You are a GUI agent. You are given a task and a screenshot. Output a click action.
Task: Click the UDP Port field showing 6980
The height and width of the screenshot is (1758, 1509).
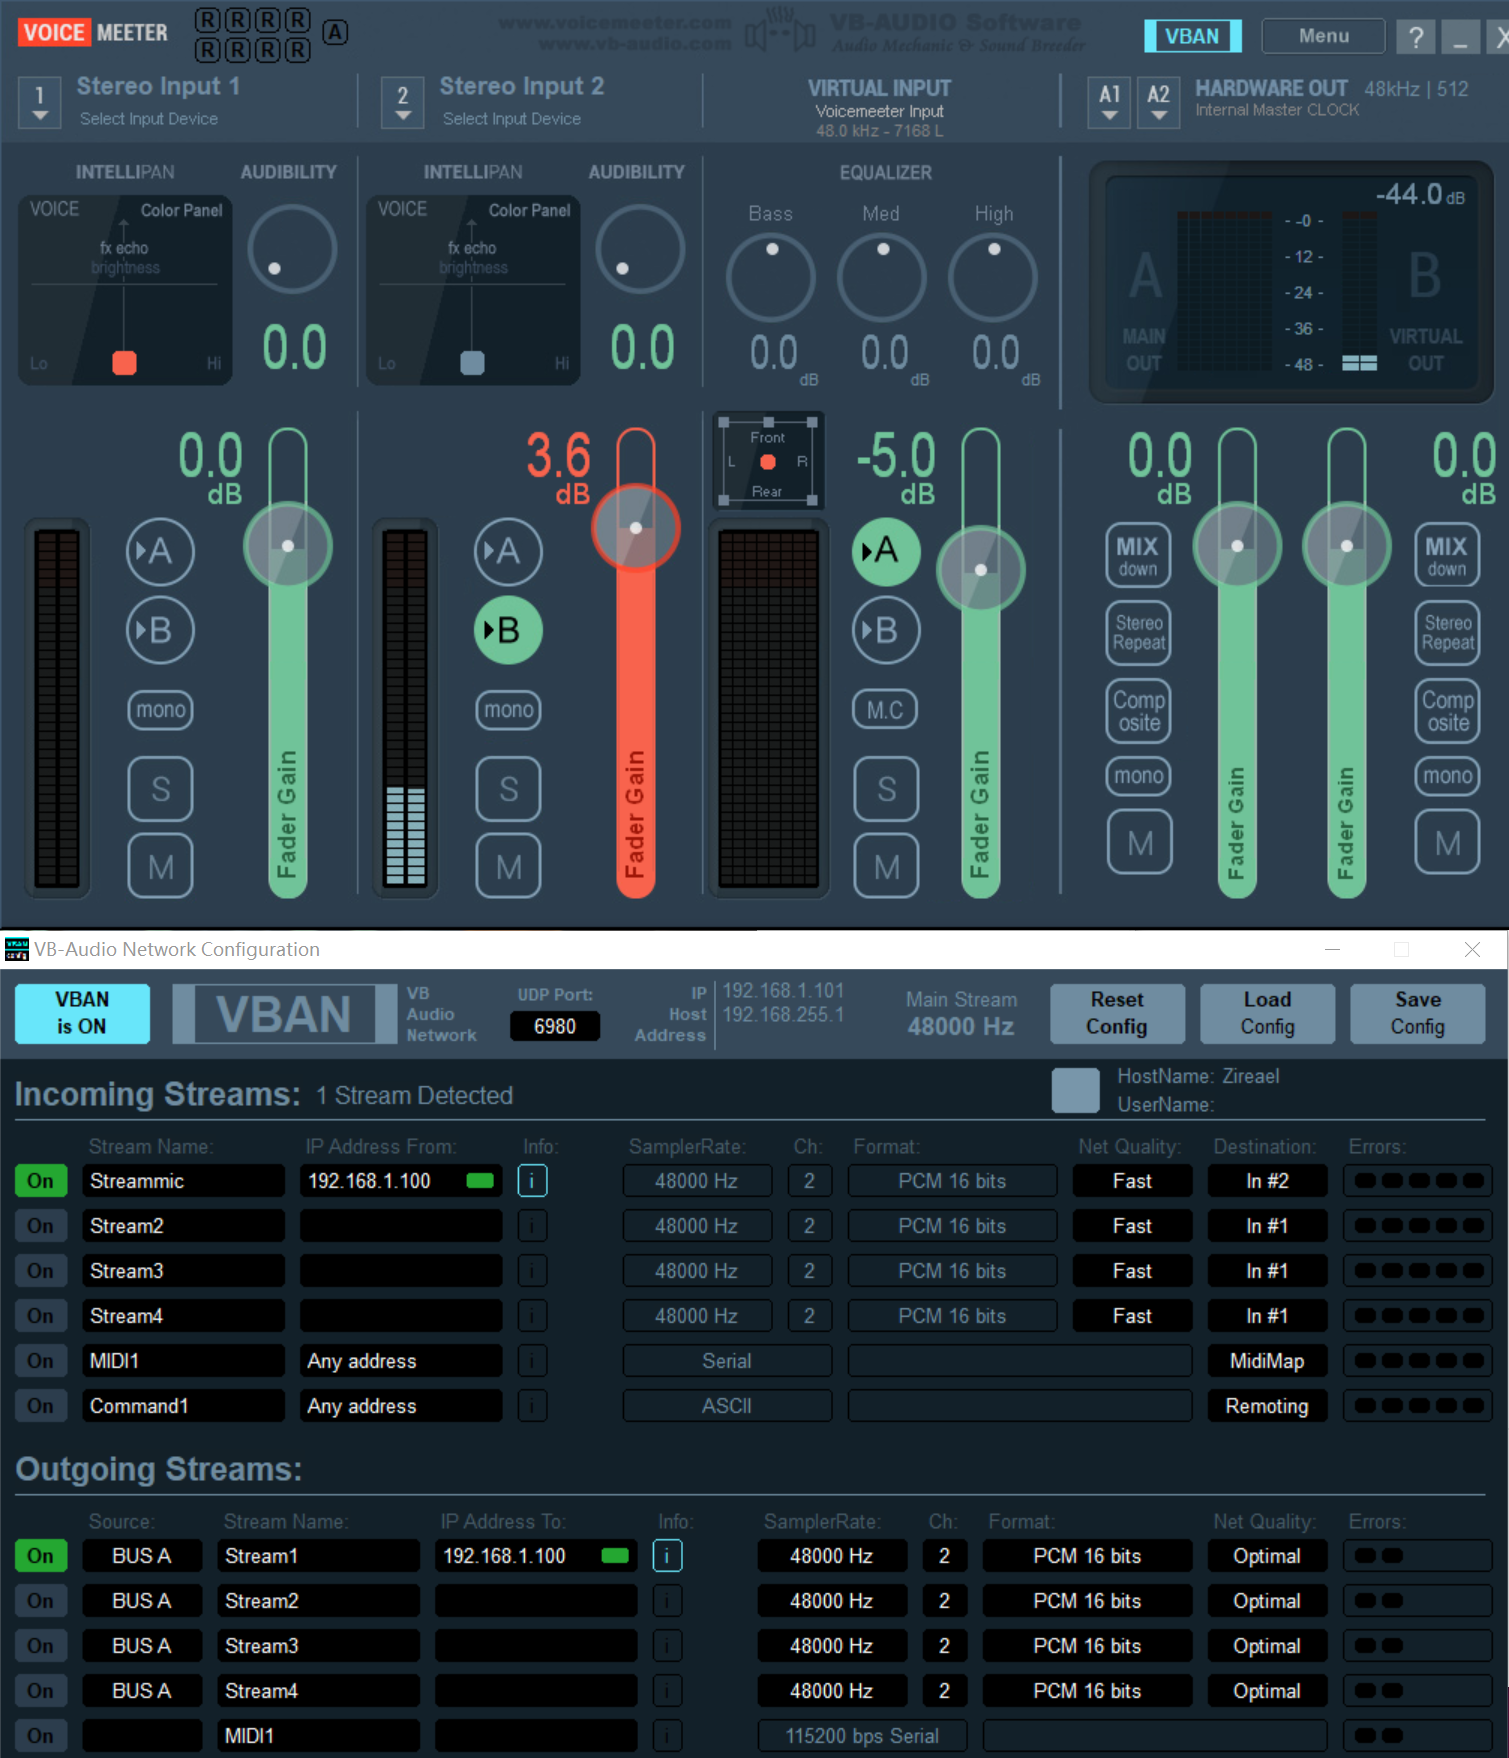(554, 1026)
